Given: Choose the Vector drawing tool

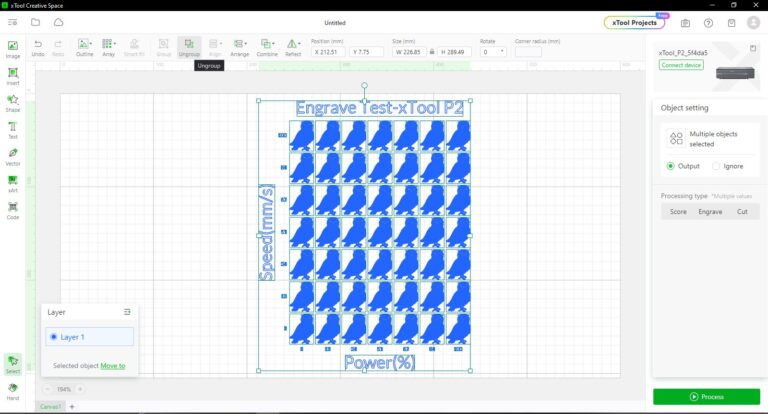Looking at the screenshot, I should tap(13, 154).
